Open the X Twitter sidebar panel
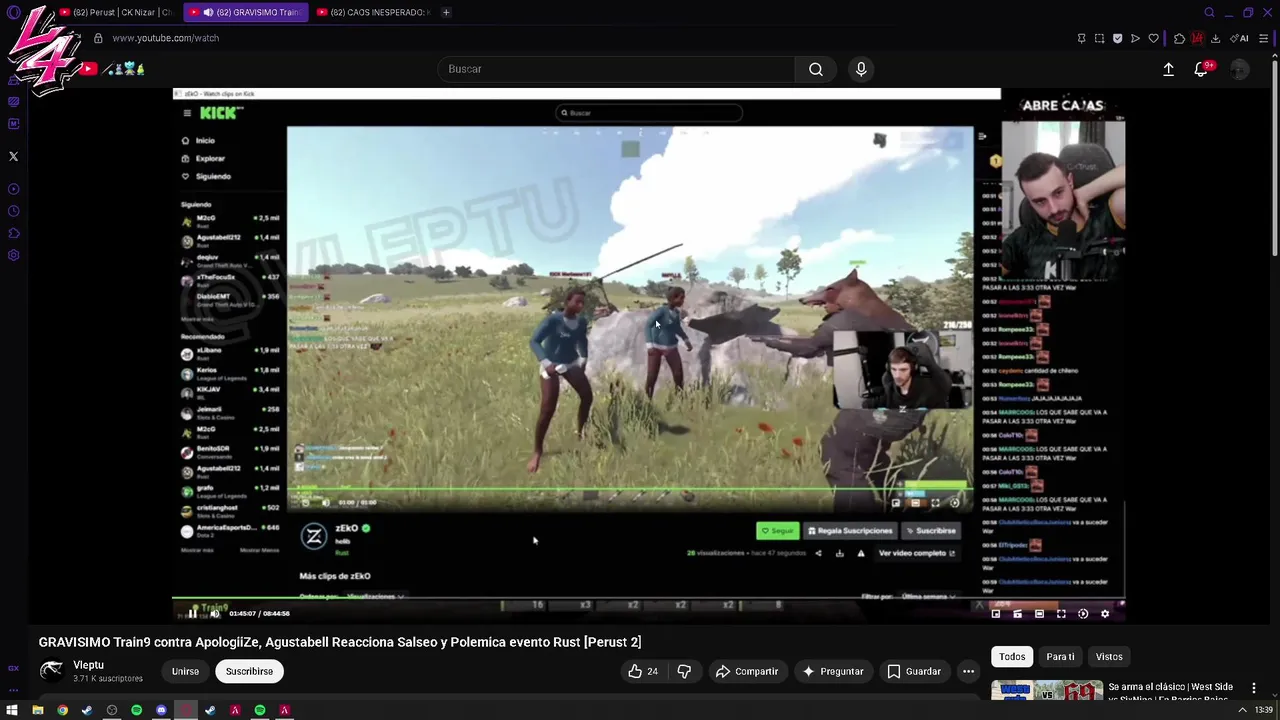This screenshot has width=1280, height=720. pos(13,156)
